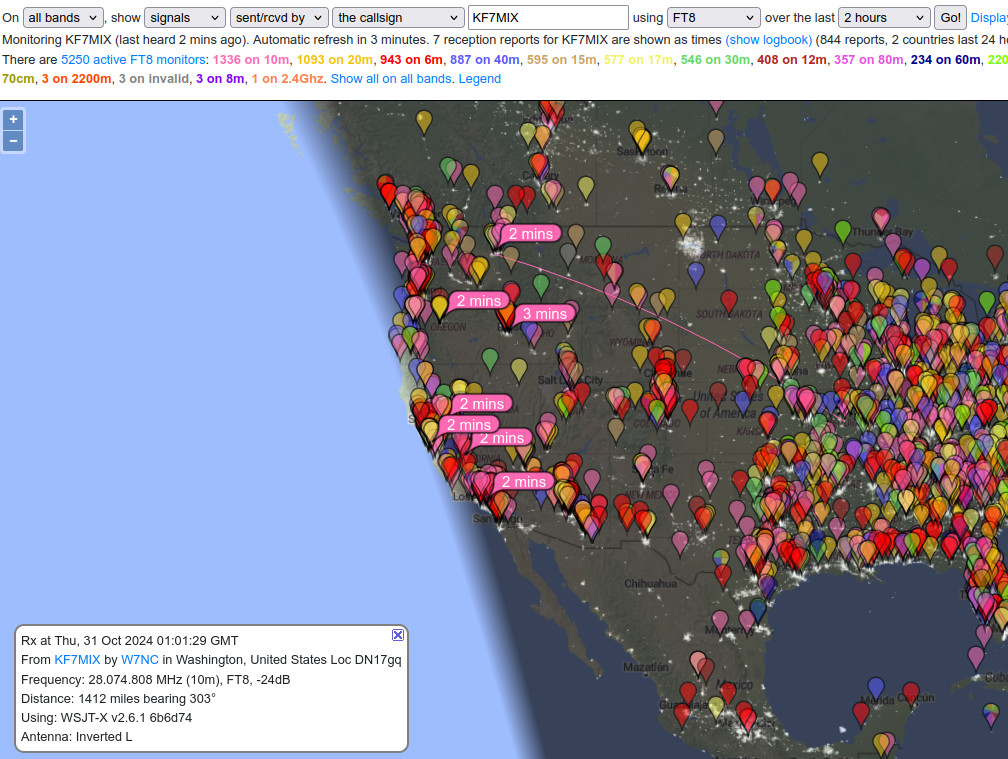The height and width of the screenshot is (759, 1008).
Task: Select the "2 mins" marker near San Francisco
Action: [470, 425]
